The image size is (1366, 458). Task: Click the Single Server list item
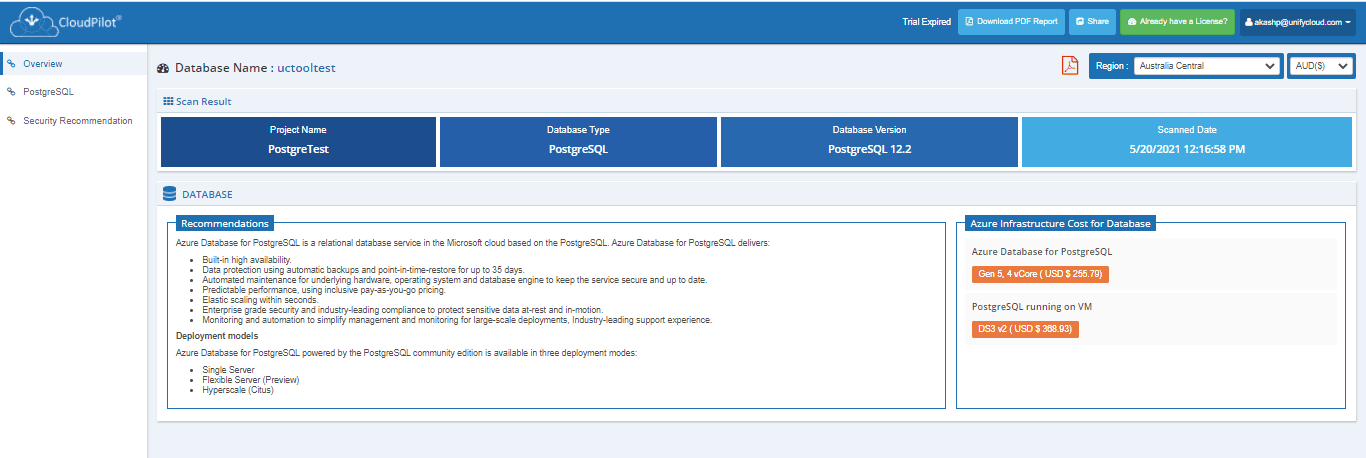[x=228, y=370]
